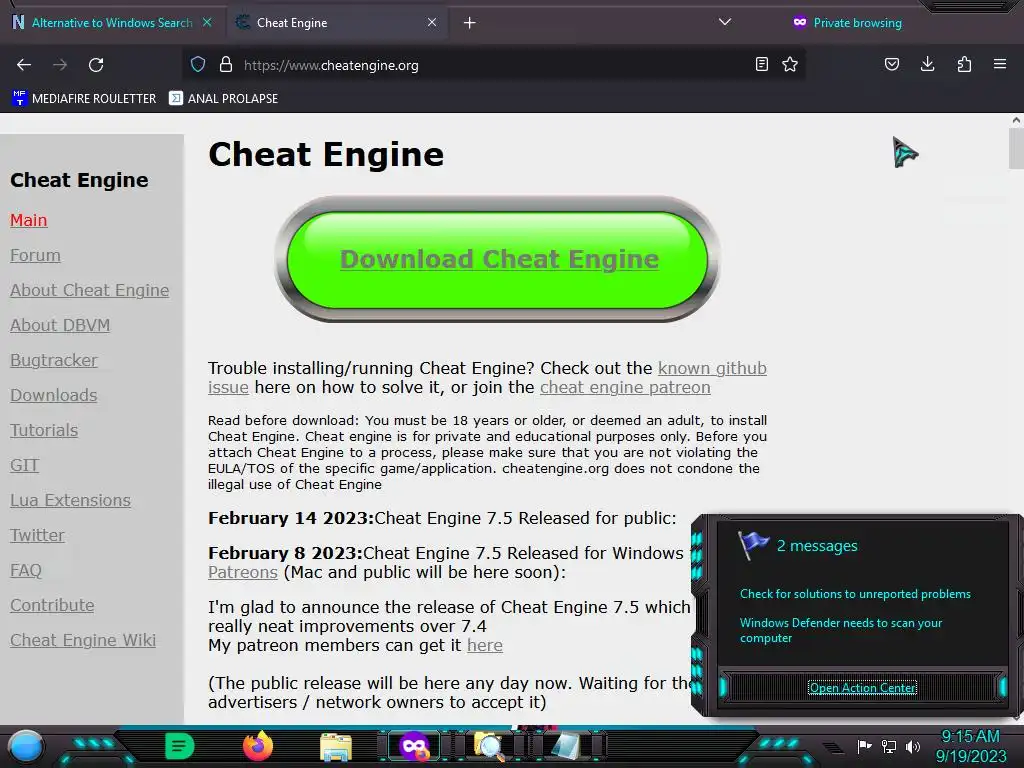
Task: View site security padlock info
Action: (x=226, y=65)
